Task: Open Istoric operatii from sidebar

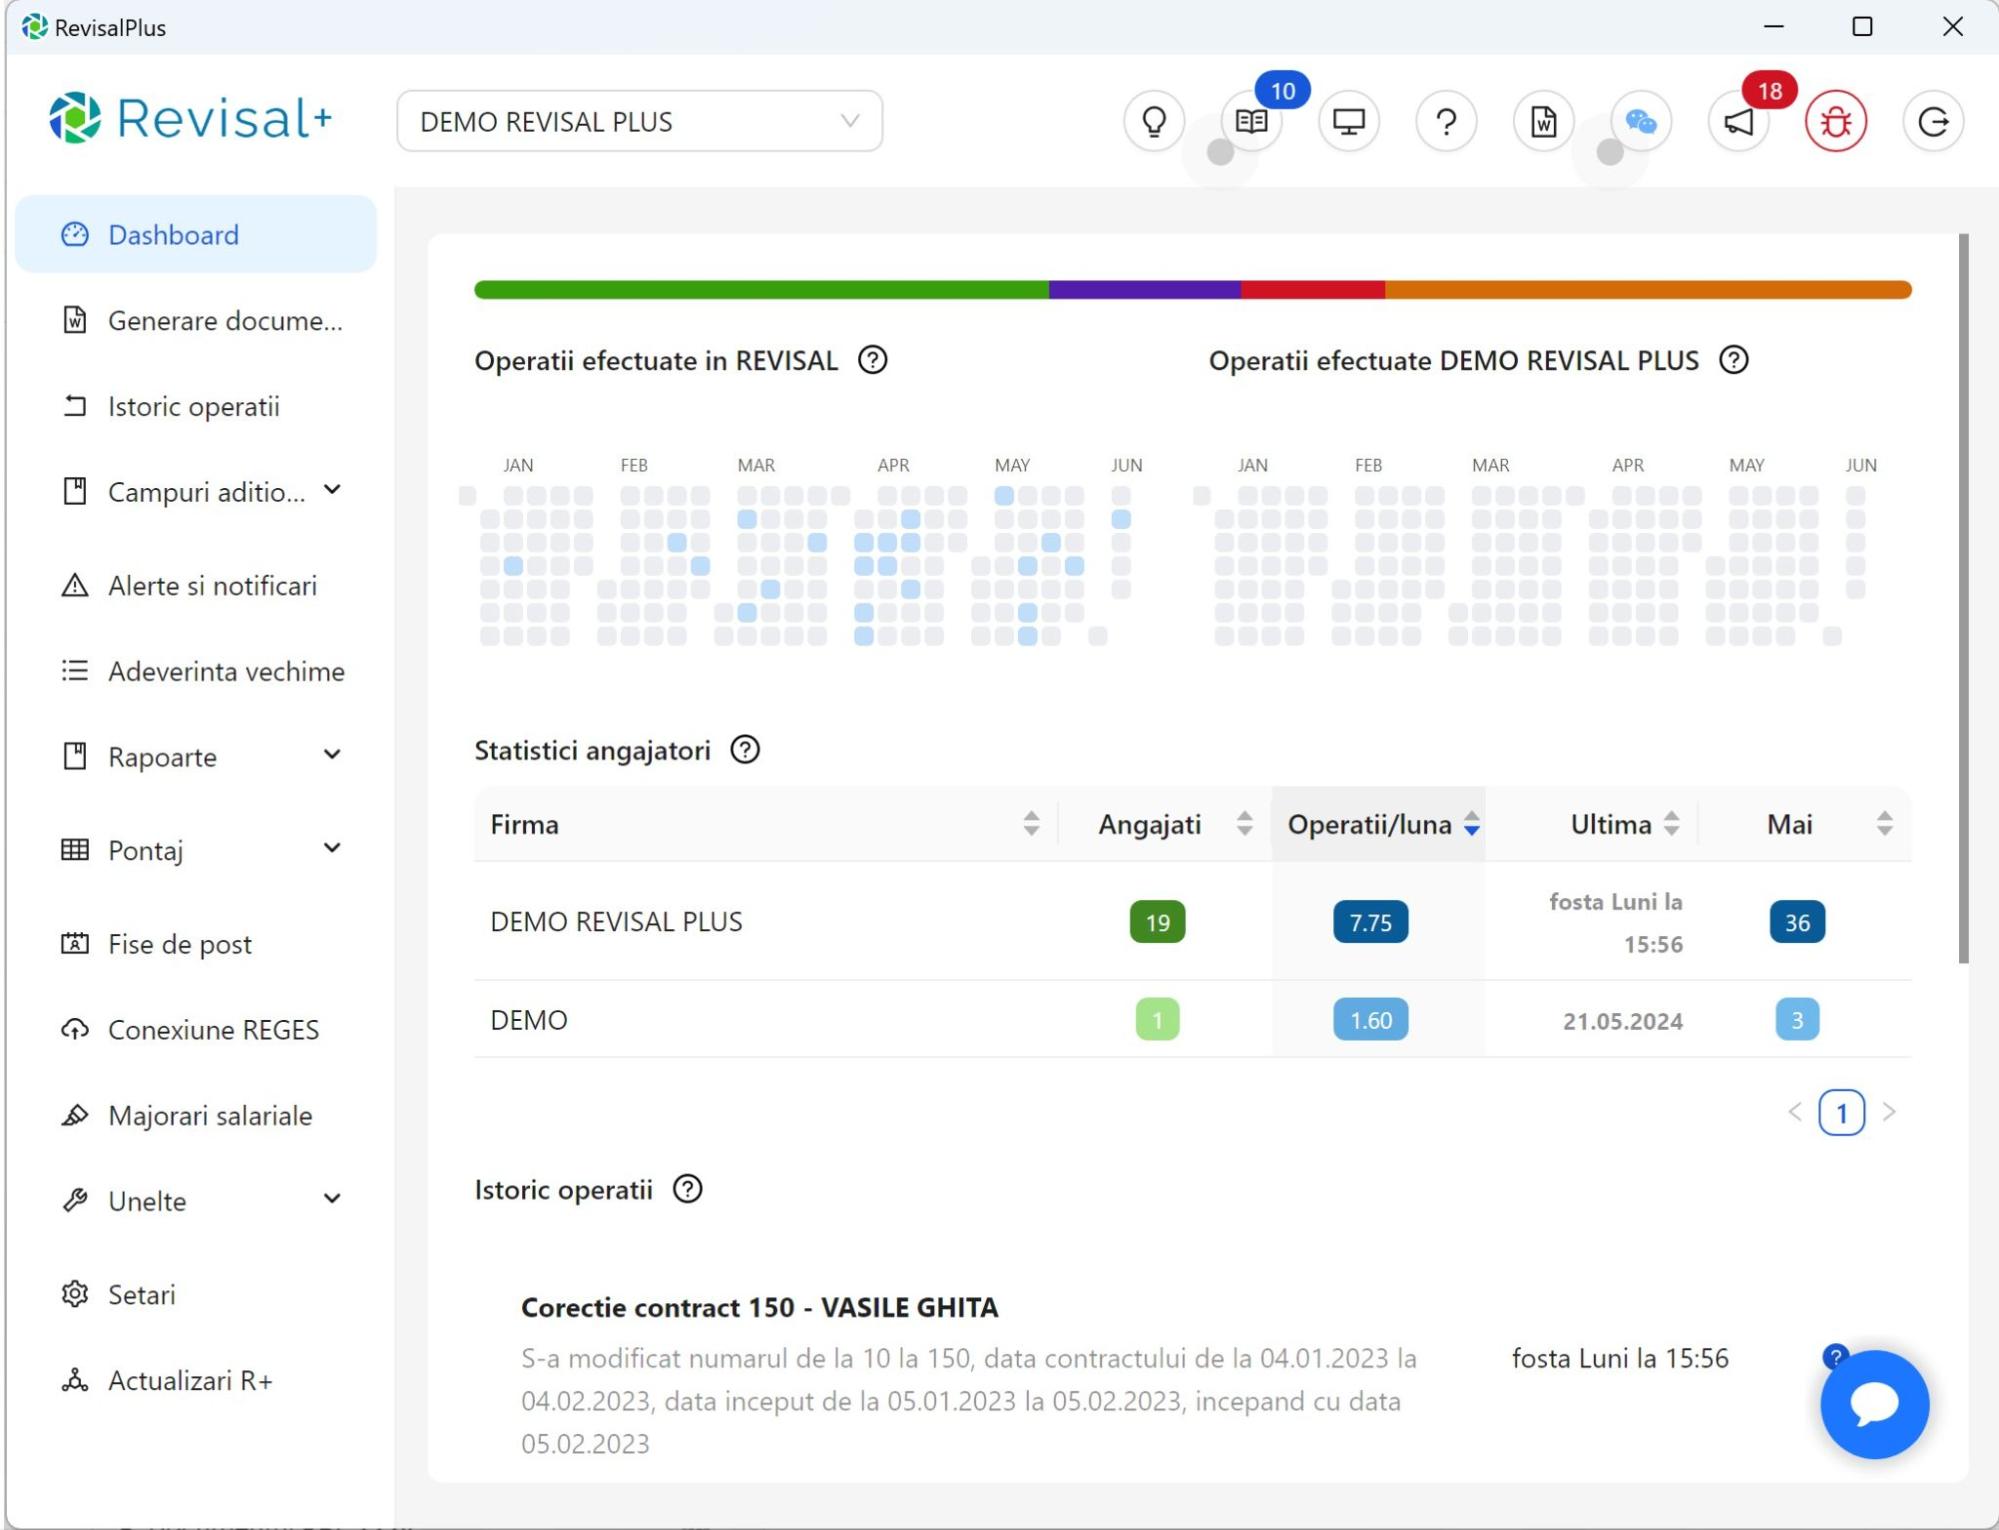Action: pos(193,407)
